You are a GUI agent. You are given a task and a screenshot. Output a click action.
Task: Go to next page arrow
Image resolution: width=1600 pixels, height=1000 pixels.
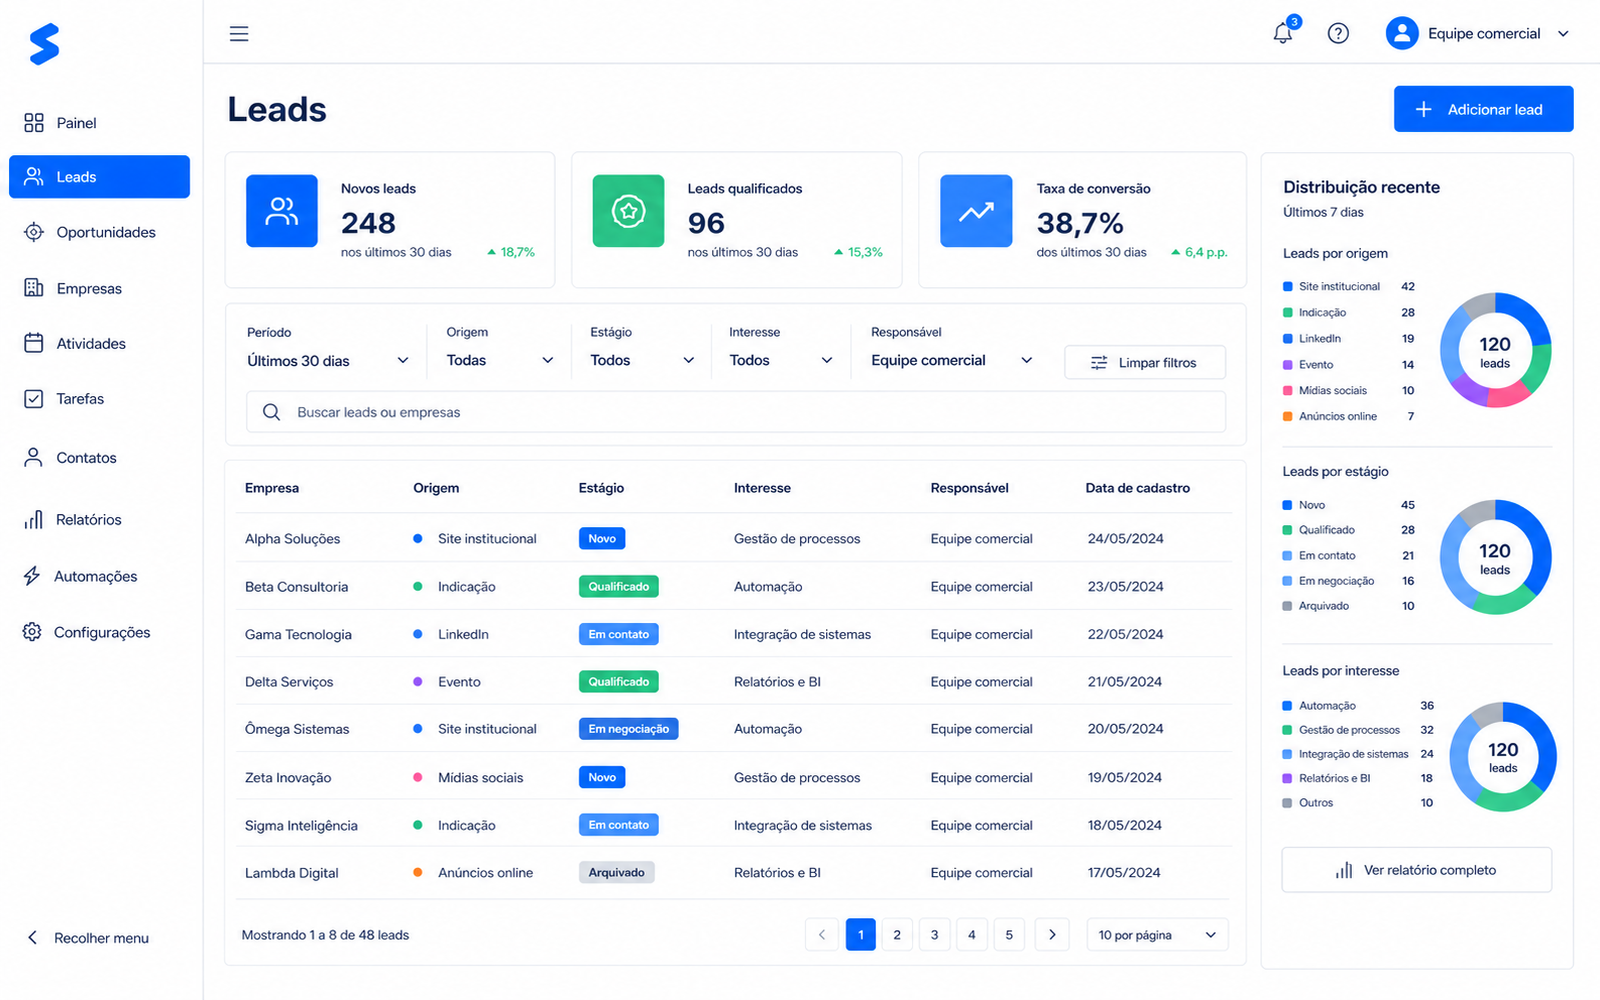tap(1052, 935)
